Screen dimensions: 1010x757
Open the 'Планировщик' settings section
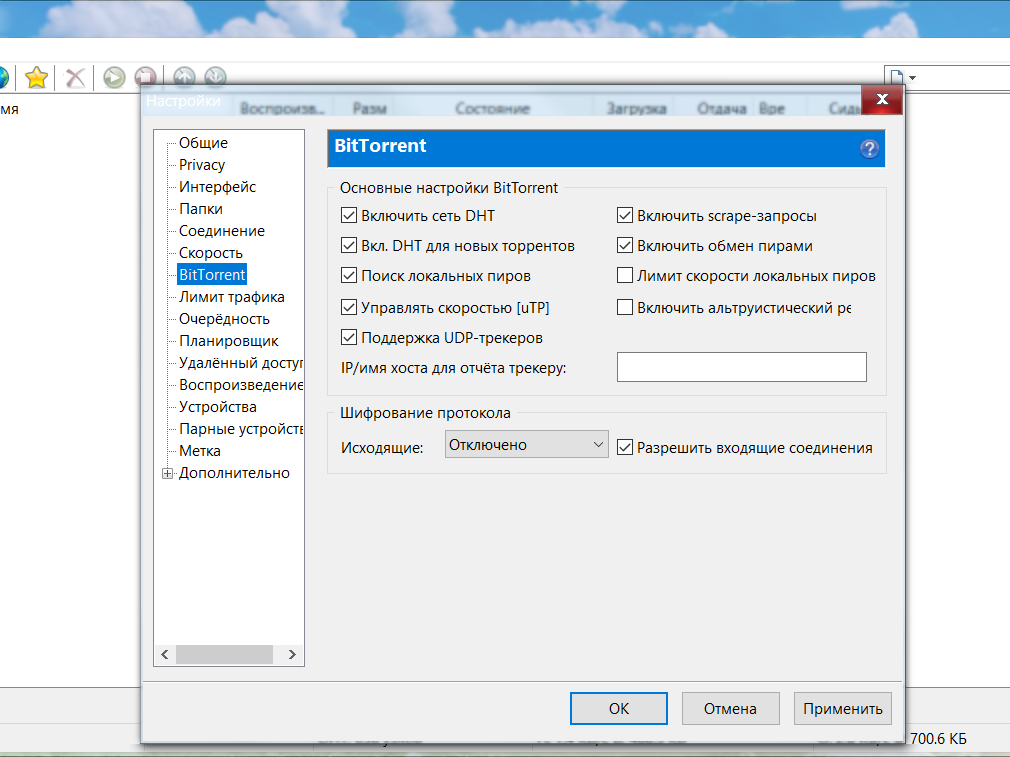tap(229, 341)
